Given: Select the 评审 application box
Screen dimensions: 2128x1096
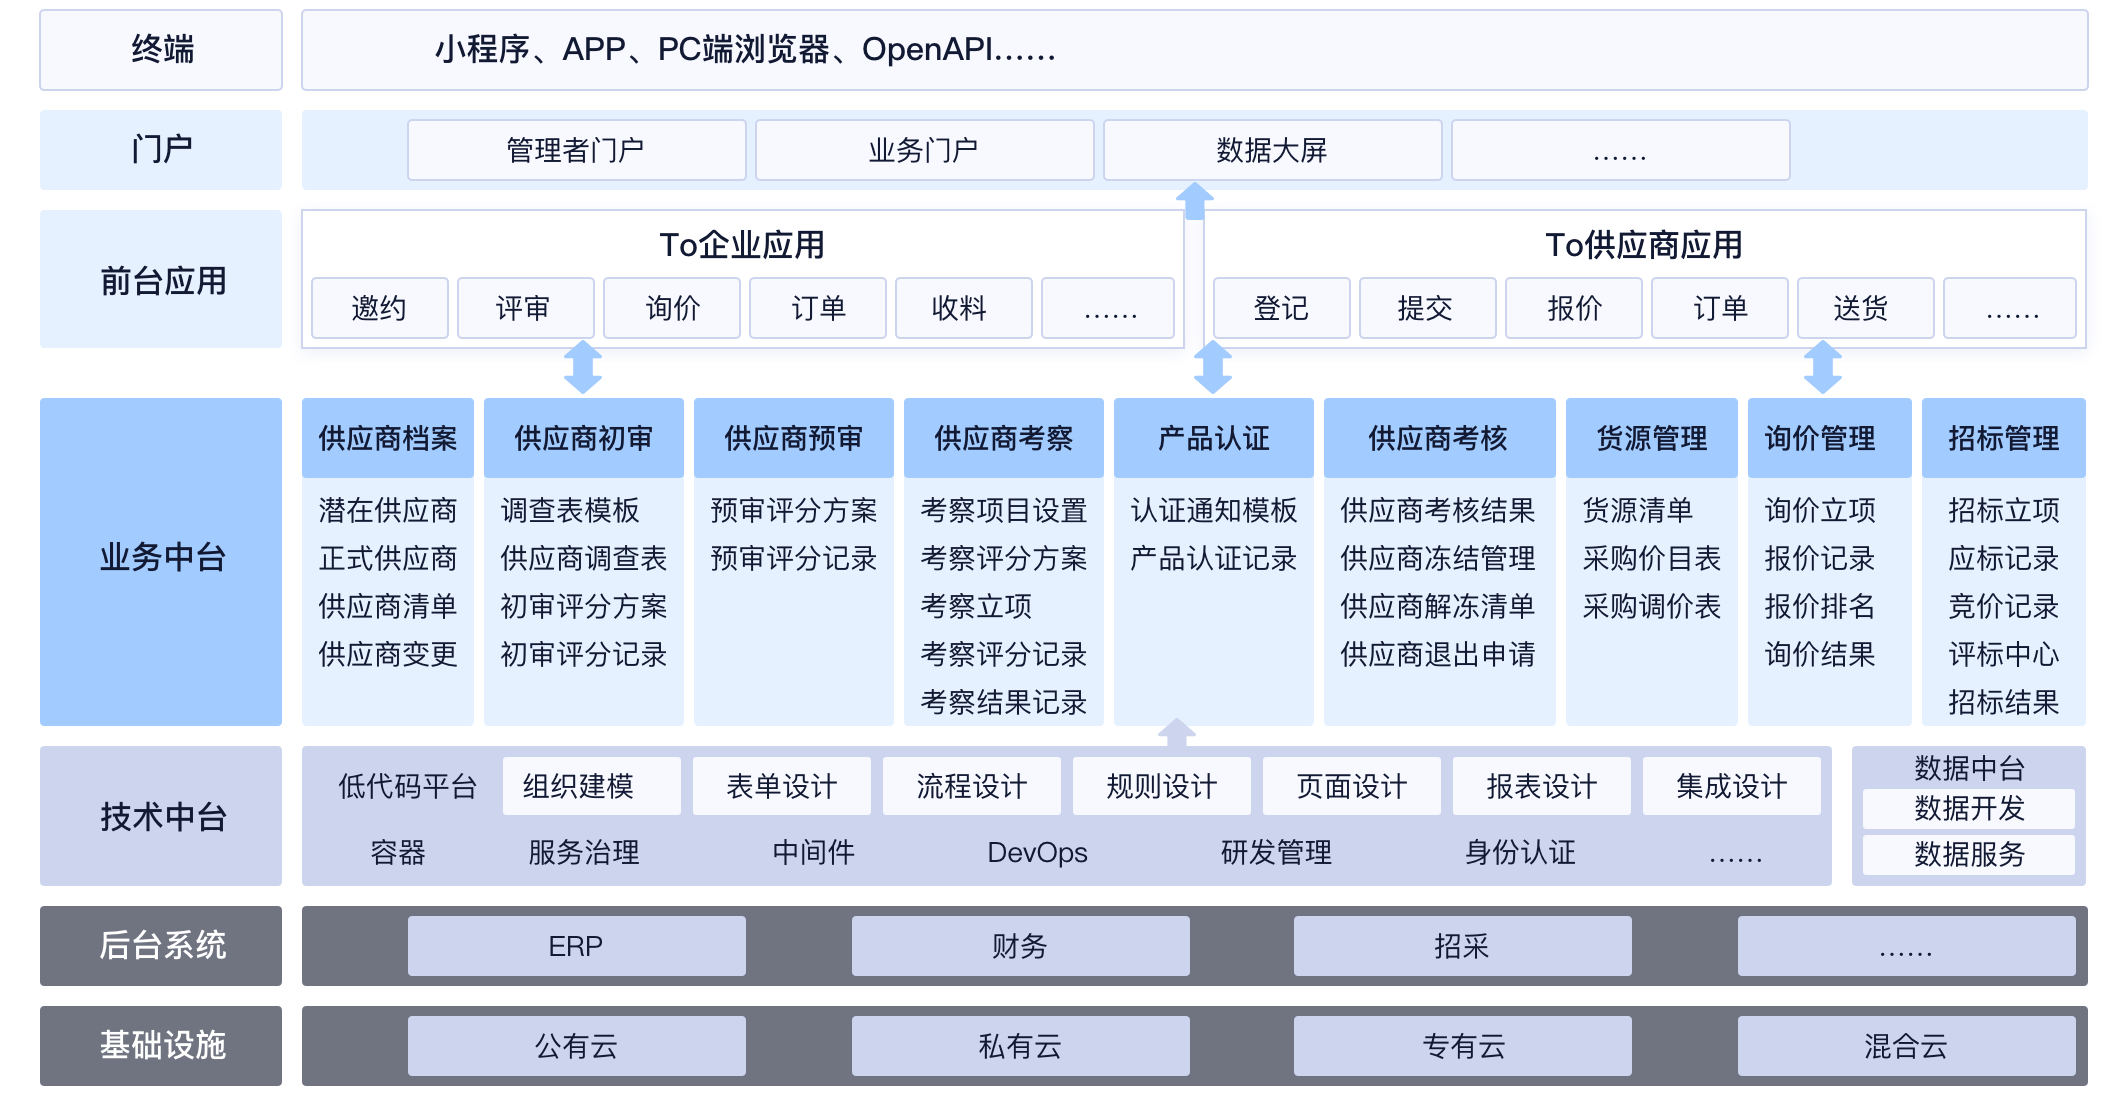Looking at the screenshot, I should [525, 308].
